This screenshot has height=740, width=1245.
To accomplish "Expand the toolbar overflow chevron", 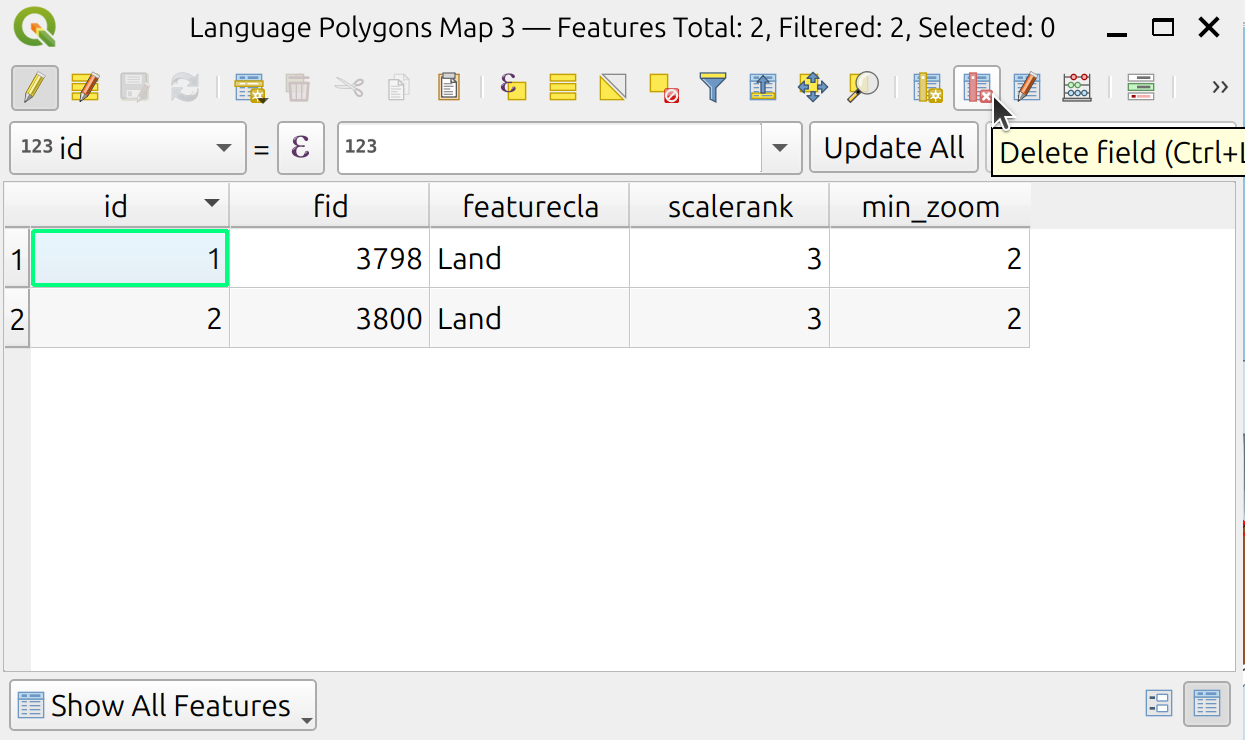I will click(x=1219, y=88).
